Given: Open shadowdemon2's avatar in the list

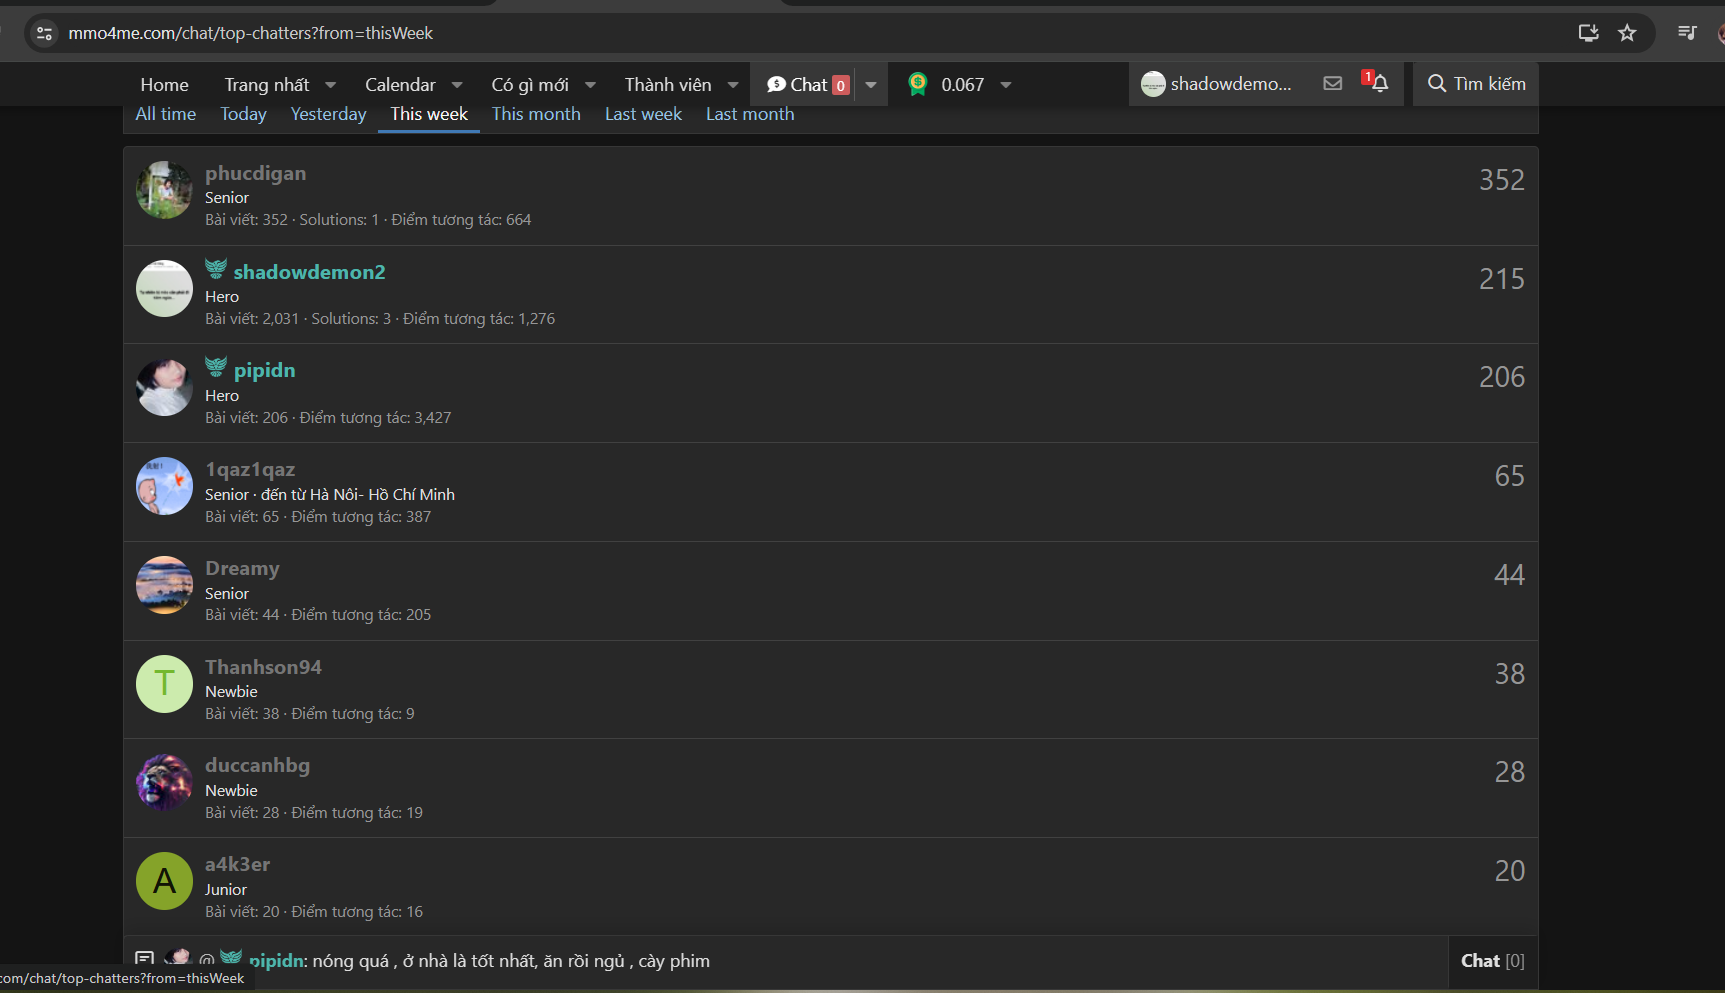Looking at the screenshot, I should pyautogui.click(x=164, y=289).
